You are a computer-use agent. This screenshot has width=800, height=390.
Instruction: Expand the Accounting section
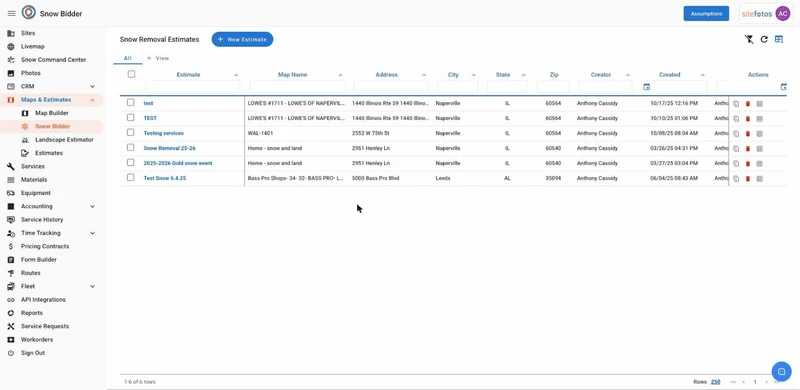pyautogui.click(x=92, y=206)
